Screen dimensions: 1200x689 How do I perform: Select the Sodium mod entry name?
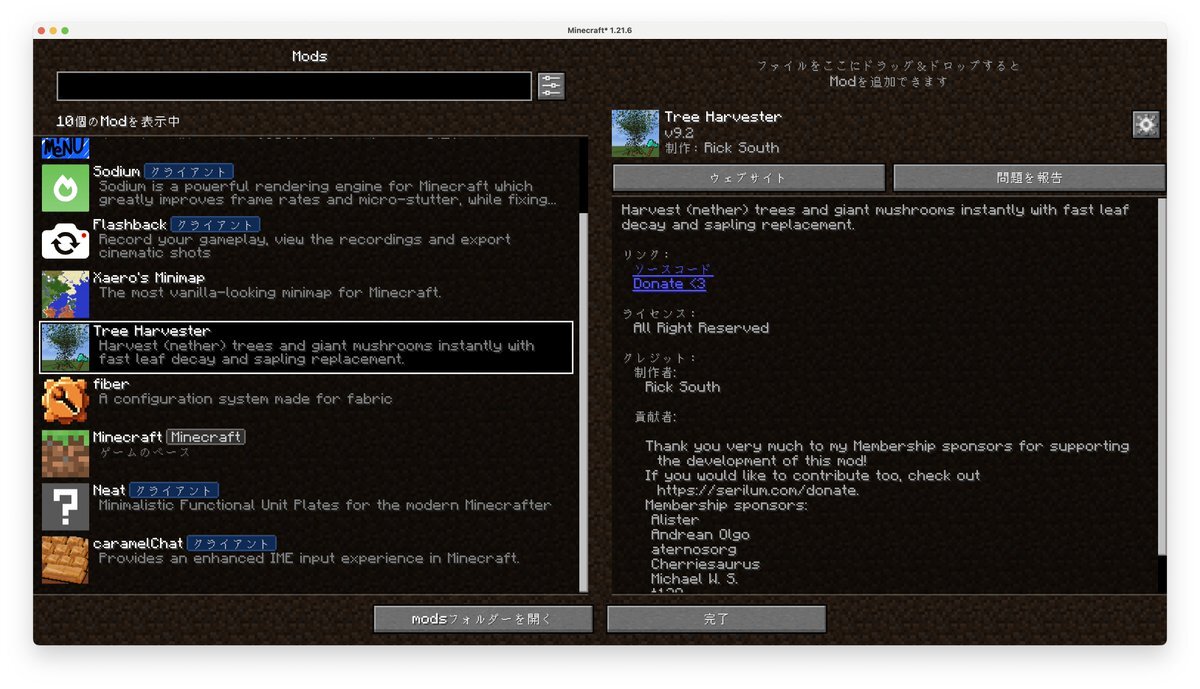tap(116, 171)
